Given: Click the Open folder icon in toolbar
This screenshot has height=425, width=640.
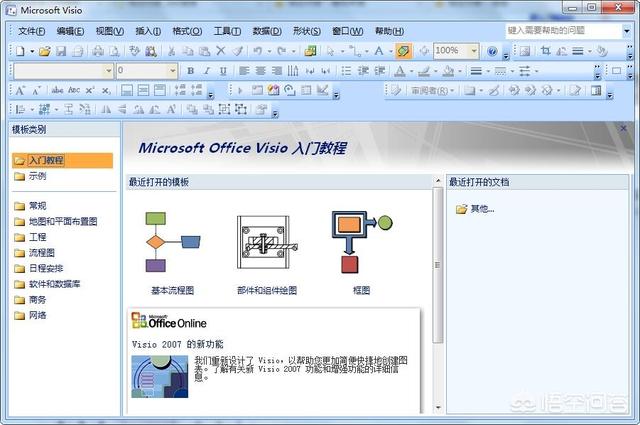Looking at the screenshot, I should [45, 51].
